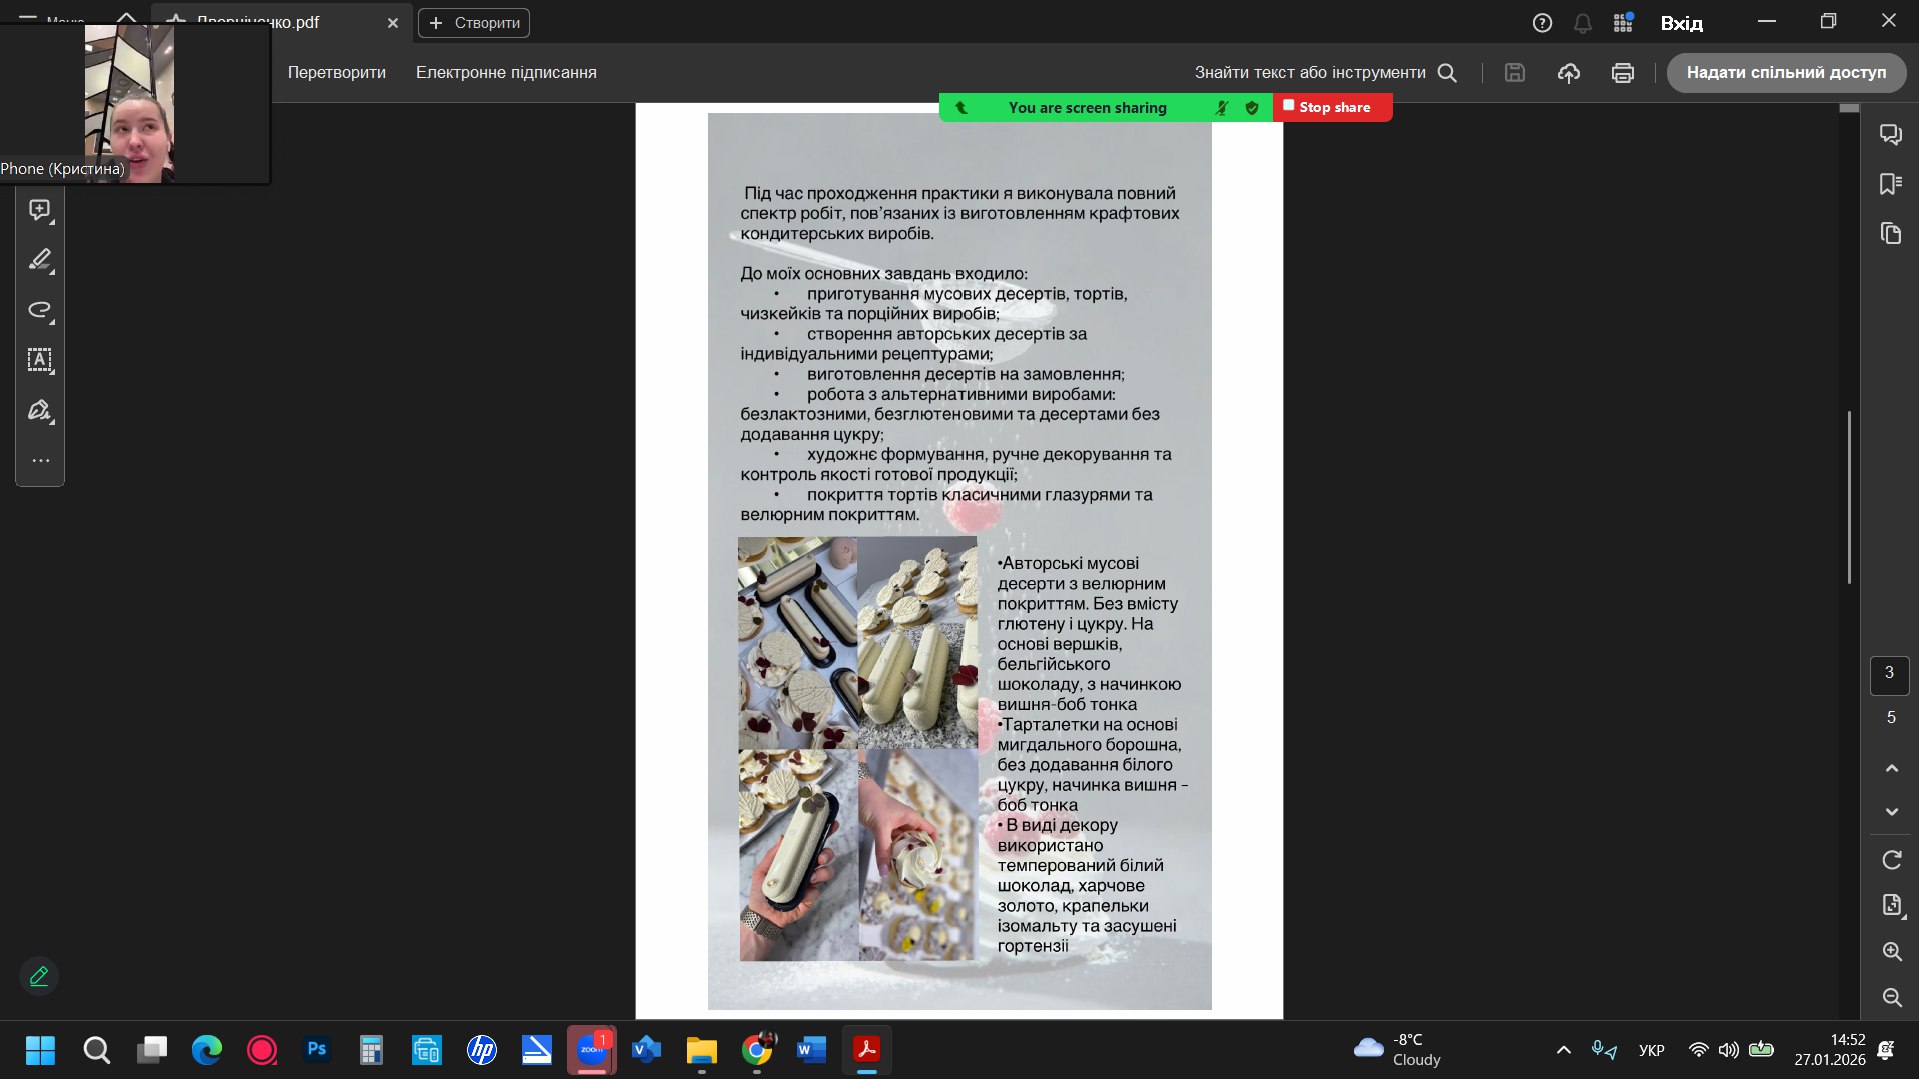Open the add comment tool
Viewport: 1919px width, 1079px height.
[40, 210]
